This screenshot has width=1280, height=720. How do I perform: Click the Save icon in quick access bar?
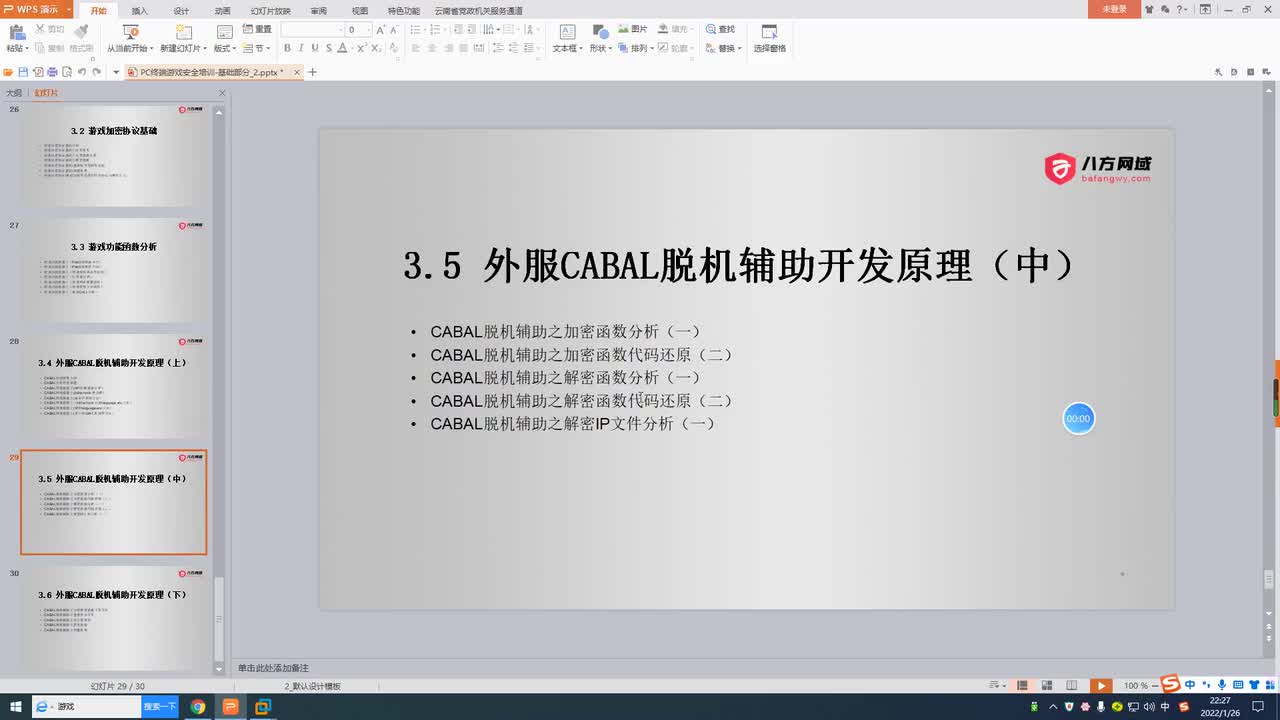point(23,72)
